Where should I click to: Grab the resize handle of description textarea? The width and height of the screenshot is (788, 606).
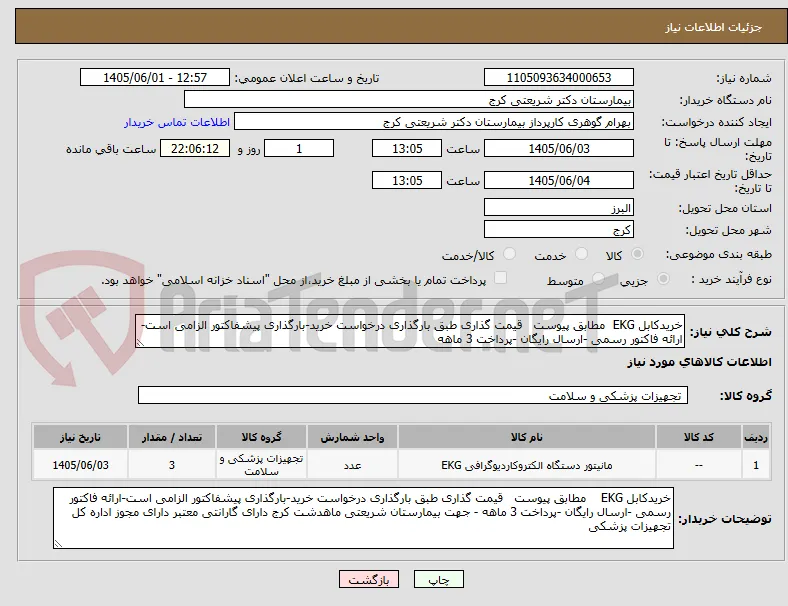pyautogui.click(x=140, y=343)
